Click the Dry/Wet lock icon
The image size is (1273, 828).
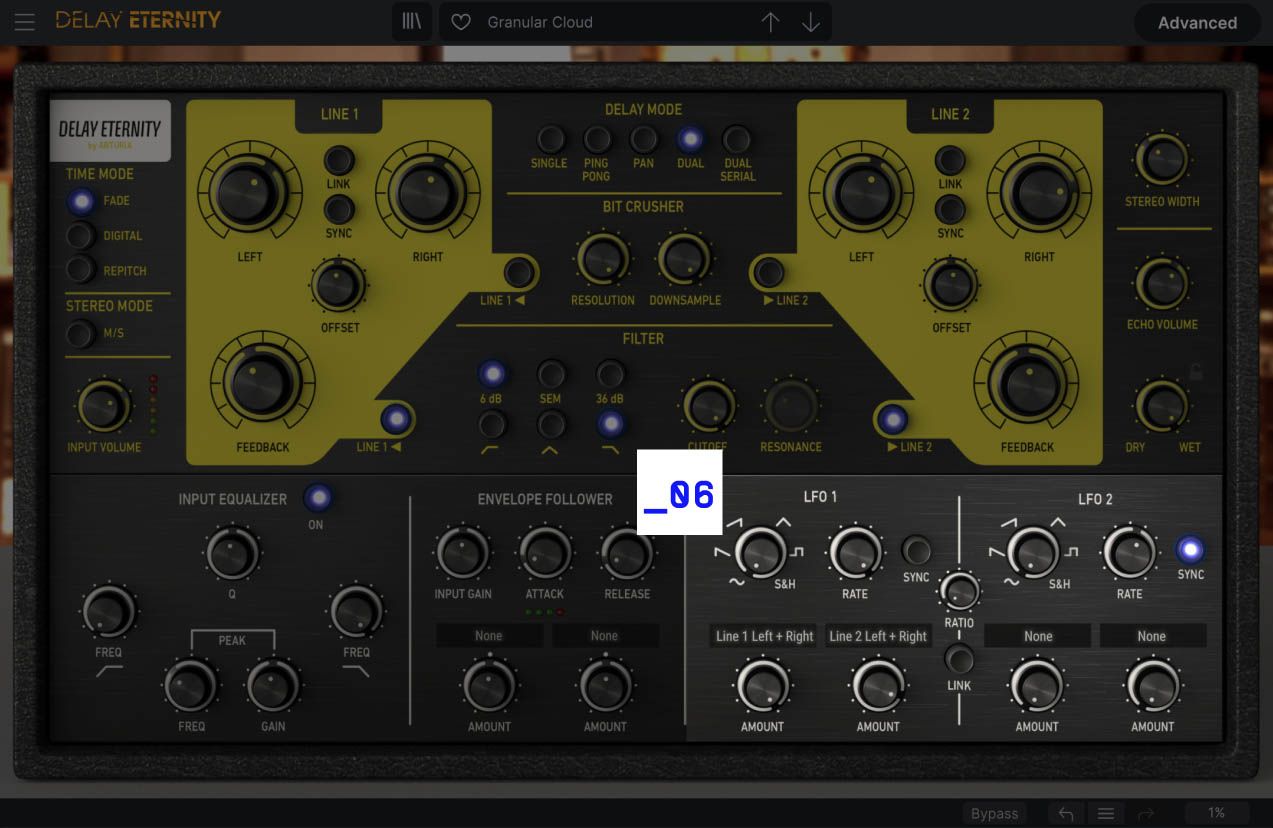click(1195, 372)
